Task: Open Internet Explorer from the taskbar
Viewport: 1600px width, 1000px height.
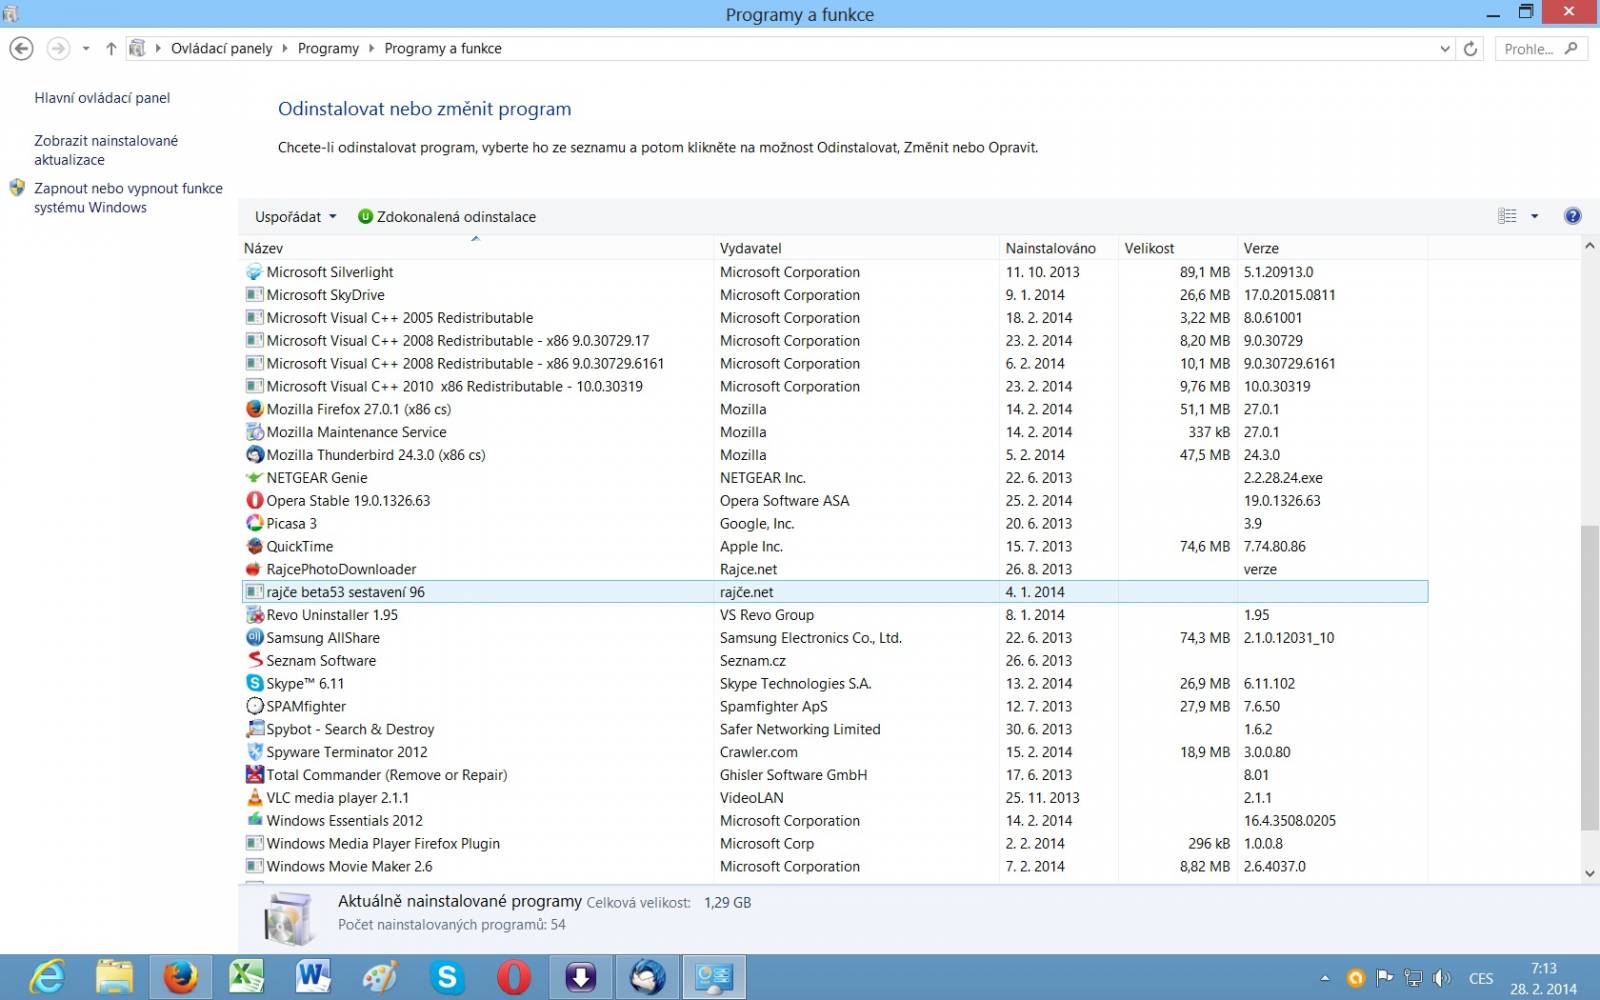Action: (x=47, y=977)
